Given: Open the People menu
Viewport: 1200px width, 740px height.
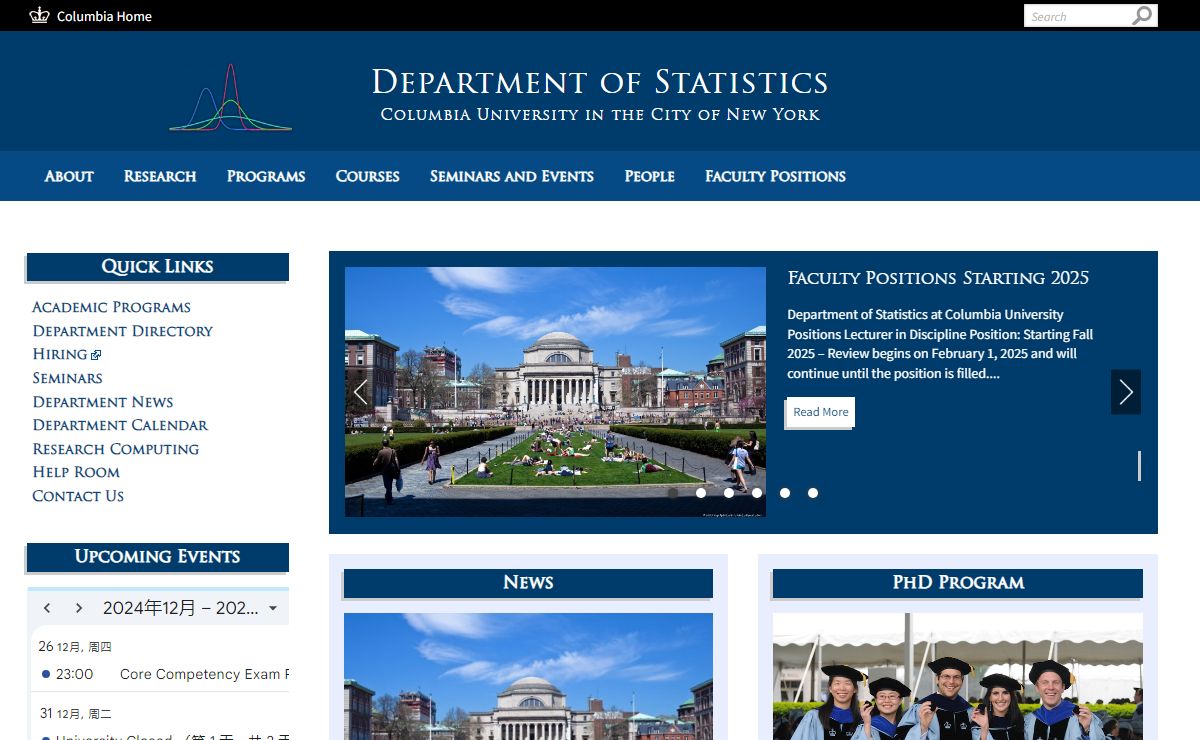Looking at the screenshot, I should point(650,176).
